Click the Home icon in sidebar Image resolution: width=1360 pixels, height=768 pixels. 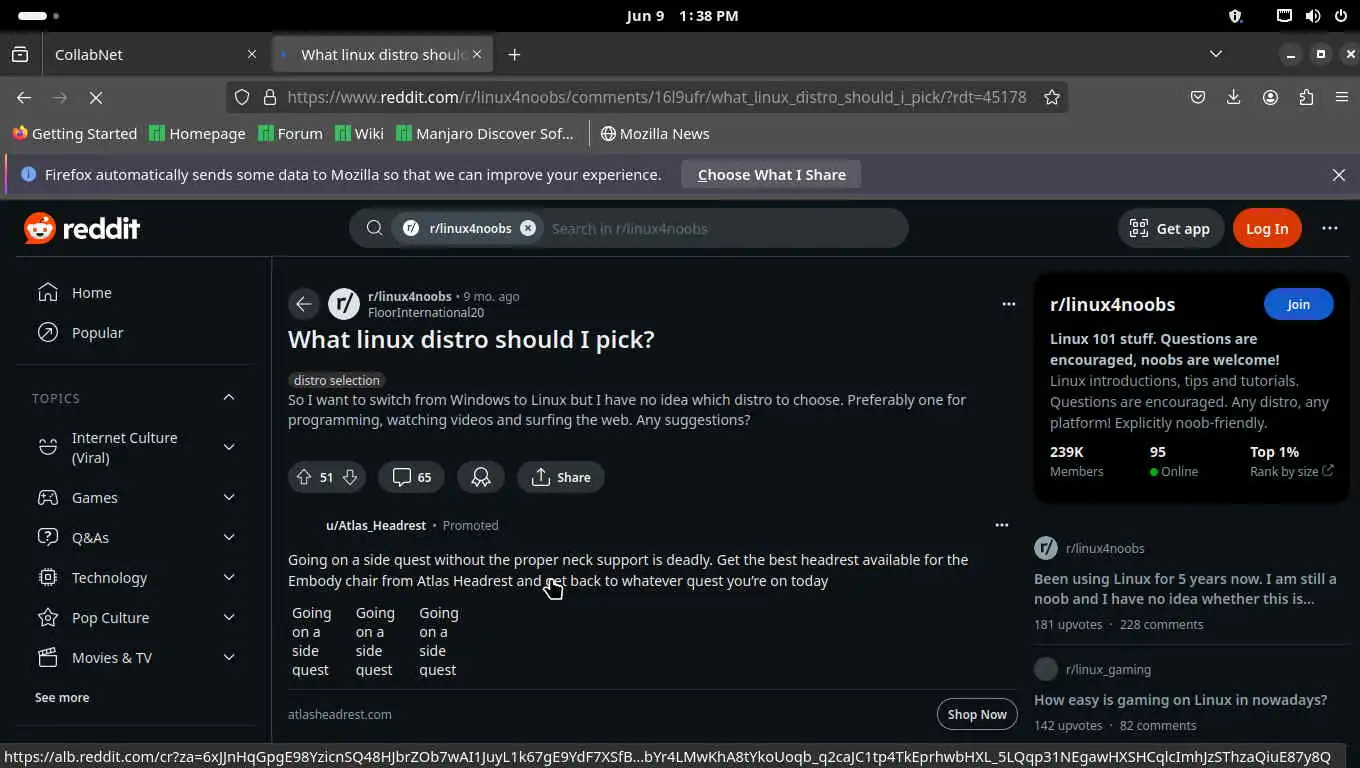[47, 292]
